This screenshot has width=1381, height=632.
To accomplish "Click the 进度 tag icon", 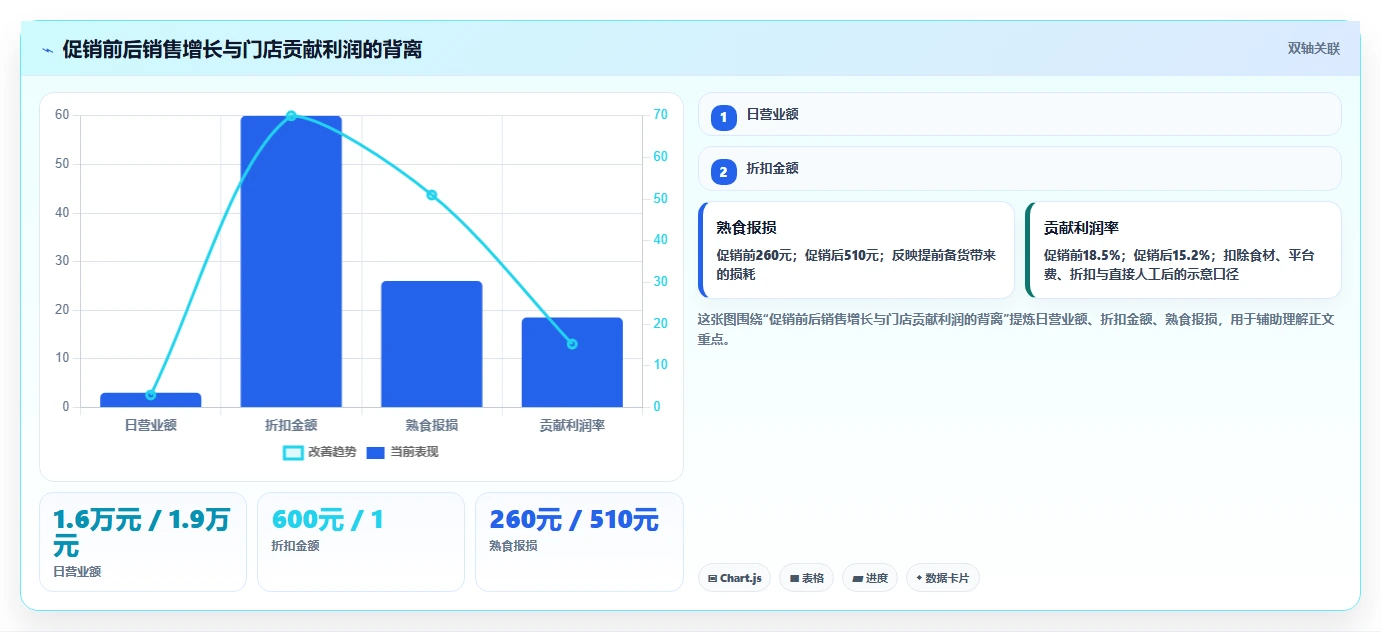I will (858, 578).
